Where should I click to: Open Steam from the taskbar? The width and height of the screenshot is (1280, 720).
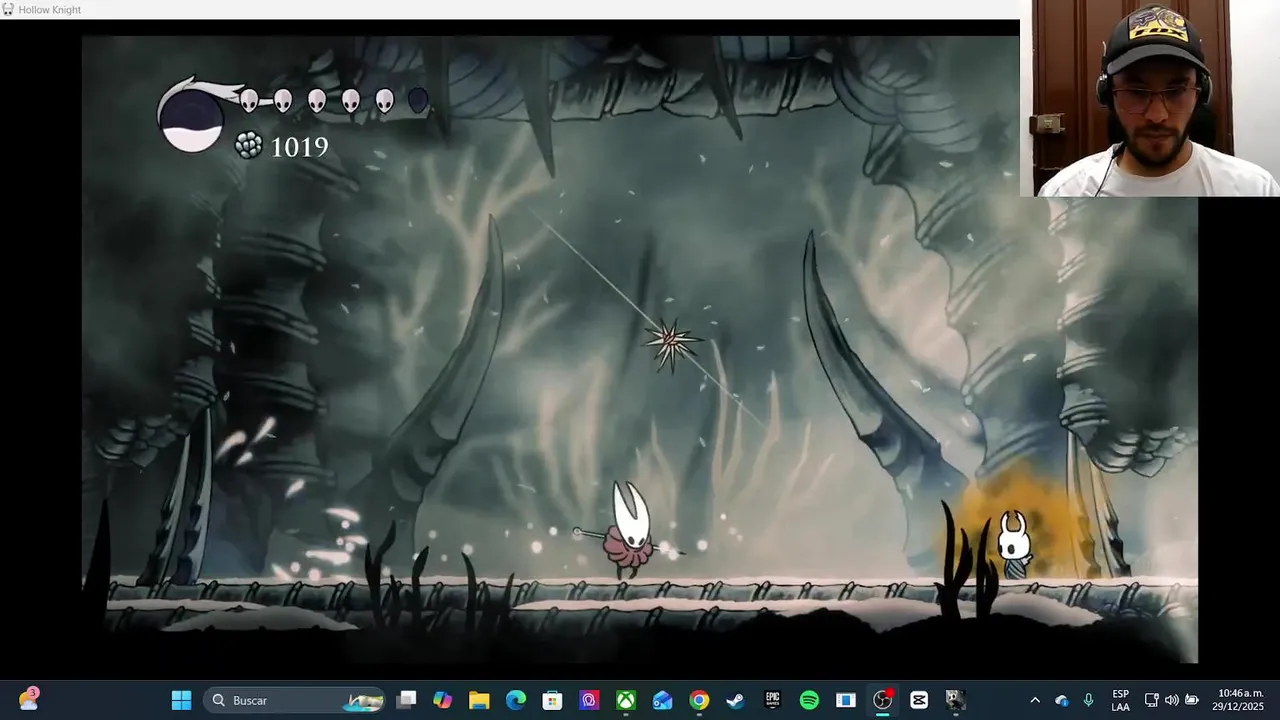(735, 700)
